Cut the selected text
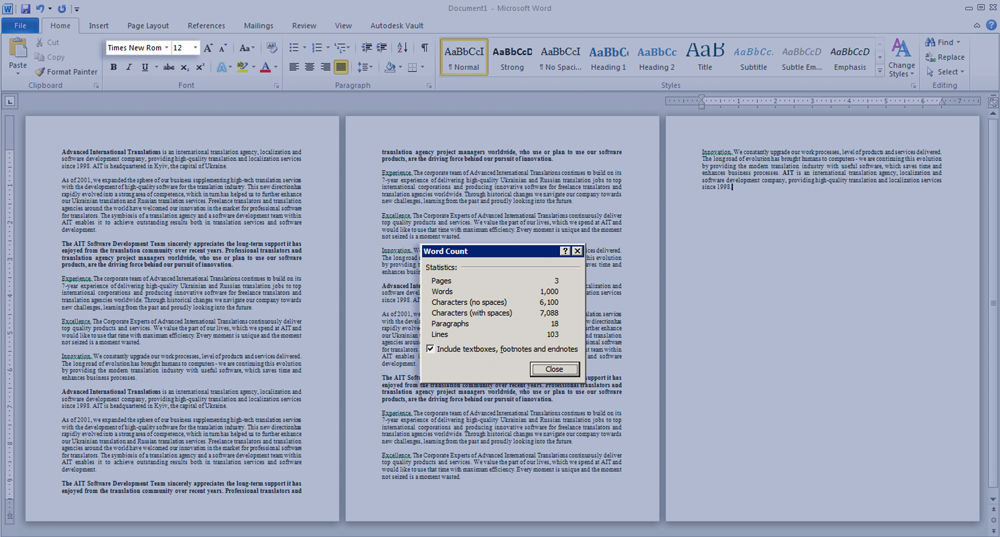 pos(47,42)
